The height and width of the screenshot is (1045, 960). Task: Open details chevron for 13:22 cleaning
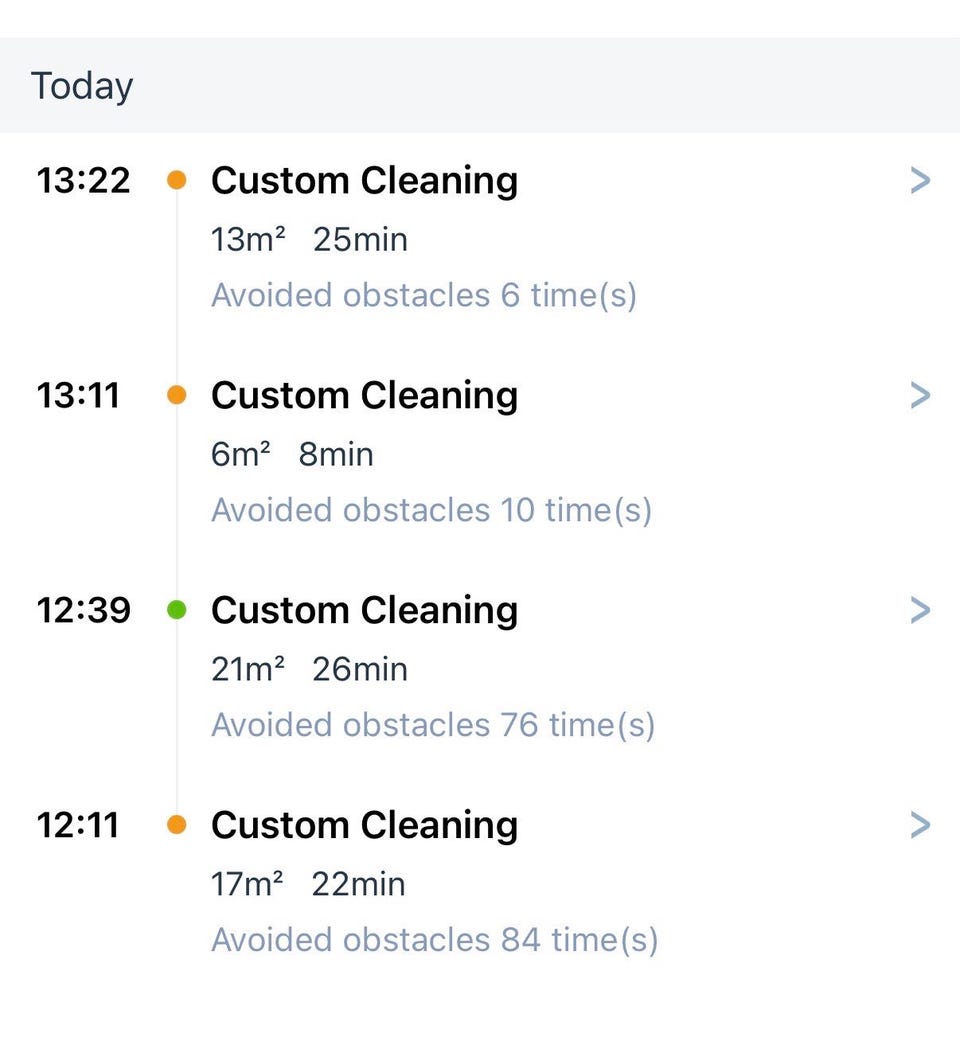(x=920, y=181)
